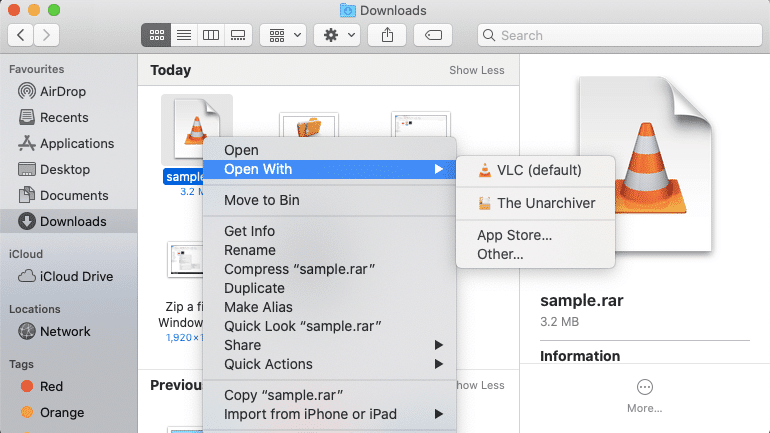Choose The Unarchiver to open file
The height and width of the screenshot is (433, 770).
click(x=545, y=203)
